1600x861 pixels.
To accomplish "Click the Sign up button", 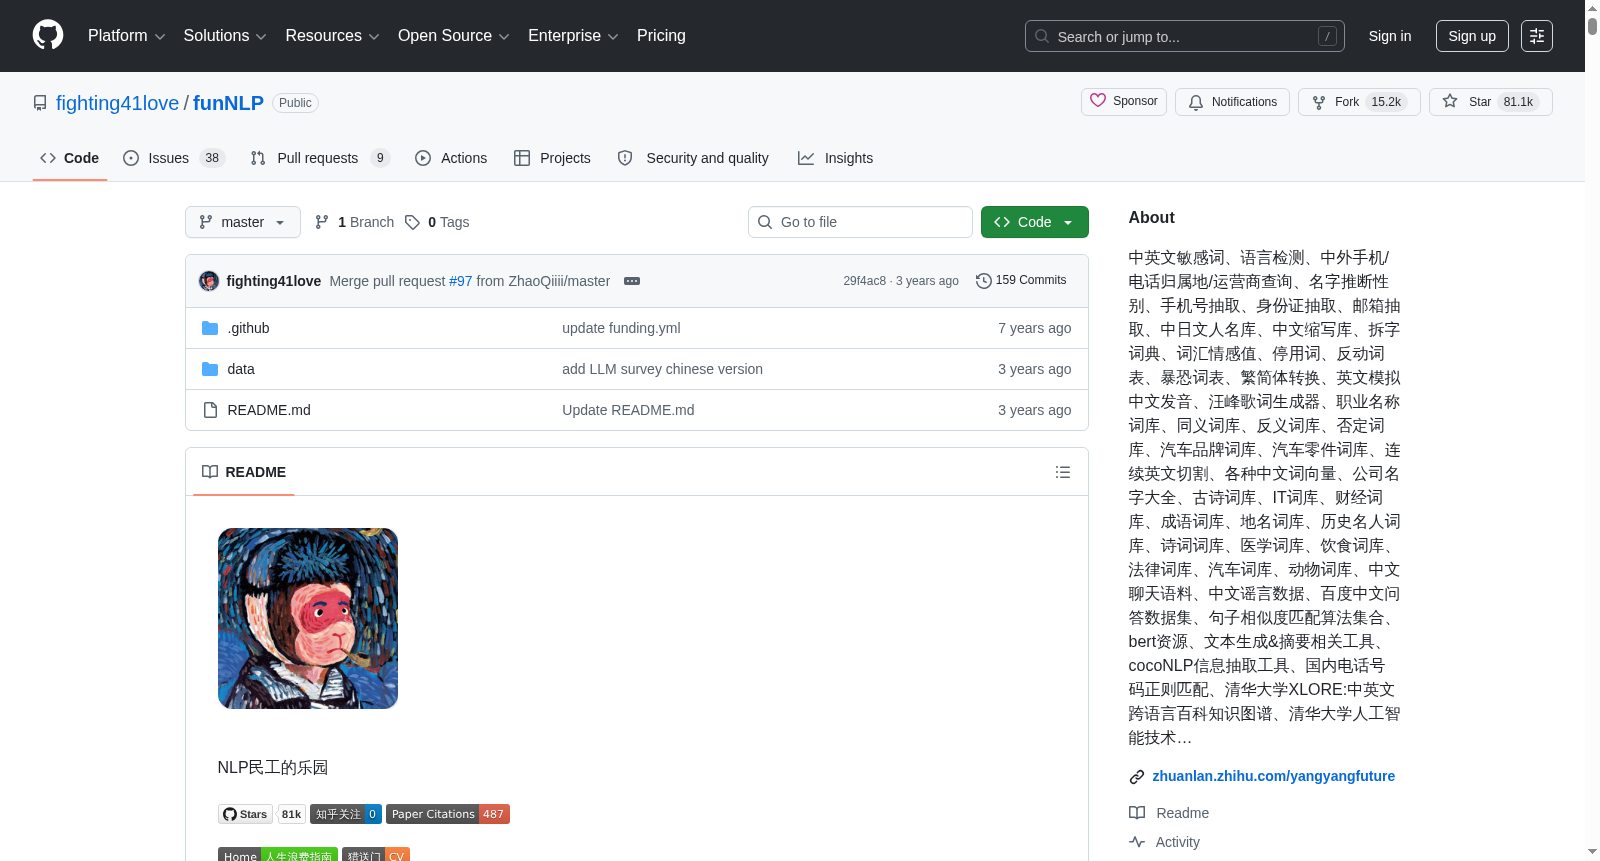I will [x=1472, y=36].
